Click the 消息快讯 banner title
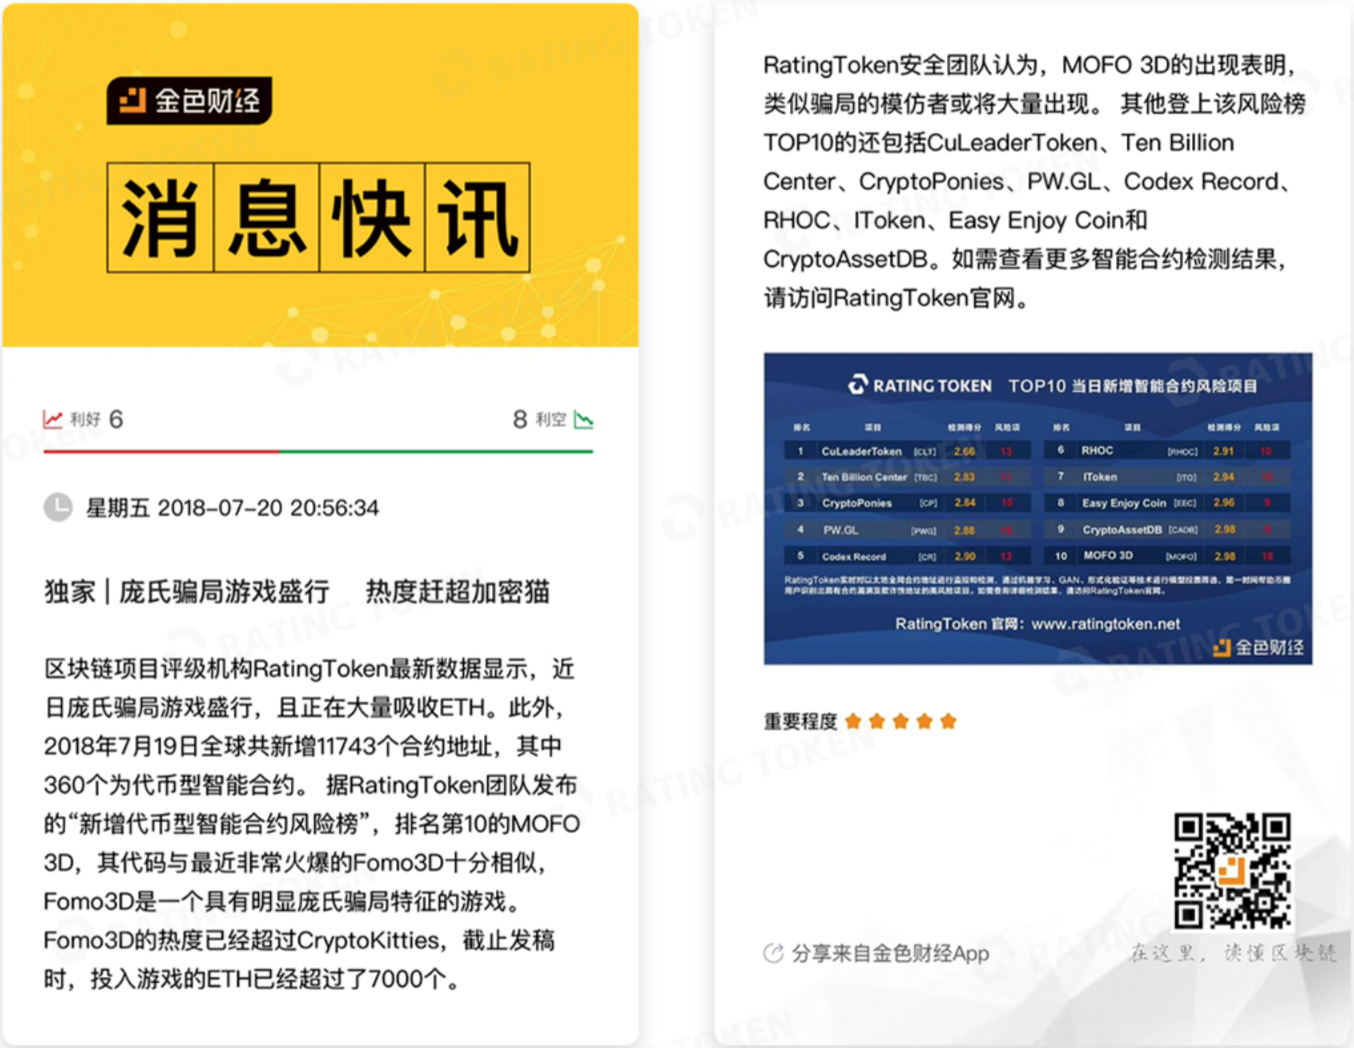This screenshot has height=1048, width=1354. pyautogui.click(x=319, y=218)
